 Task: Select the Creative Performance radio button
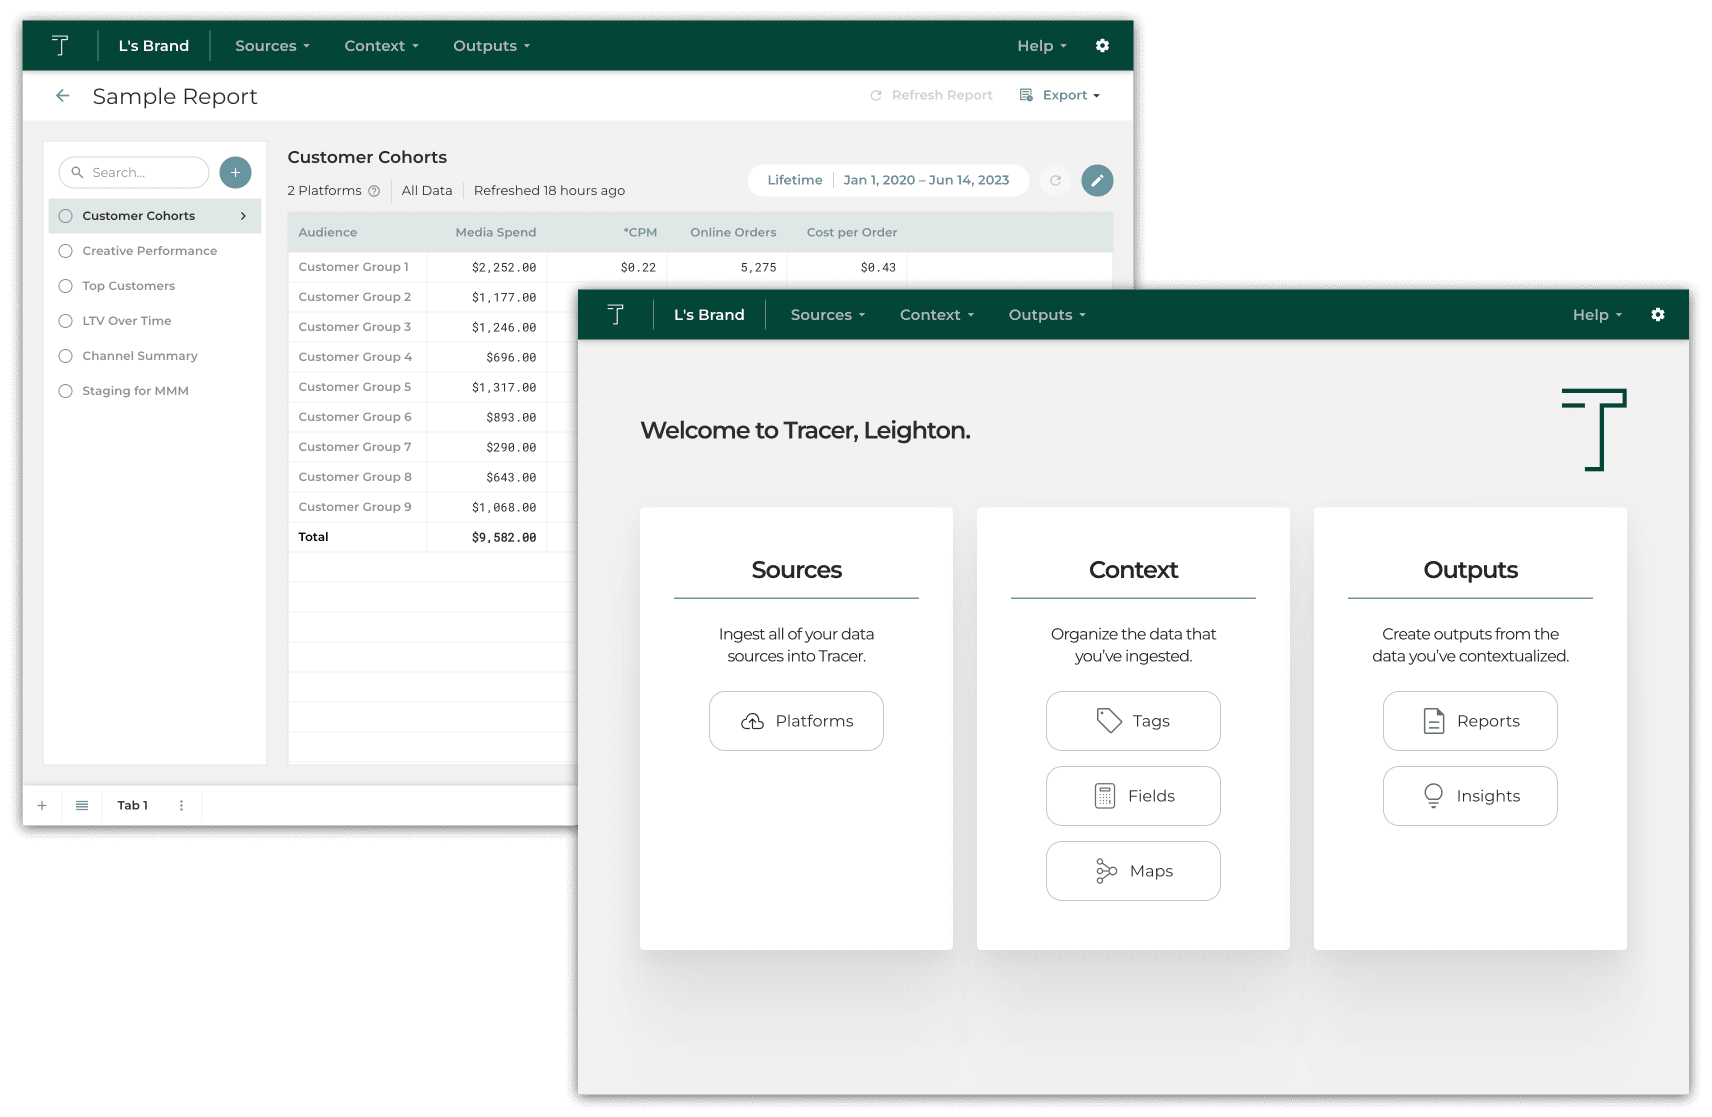(66, 251)
